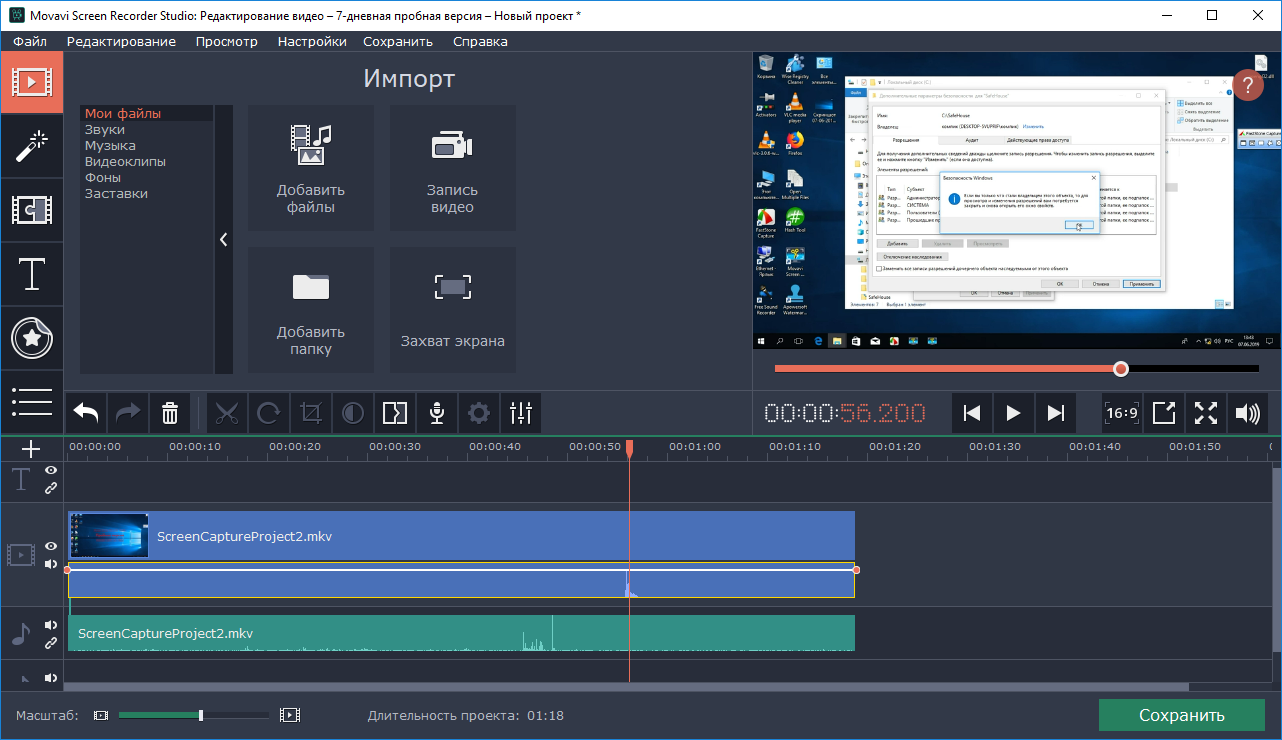Viewport: 1282px width, 740px height.
Task: Open audio equalizer properties icon
Action: click(x=521, y=412)
